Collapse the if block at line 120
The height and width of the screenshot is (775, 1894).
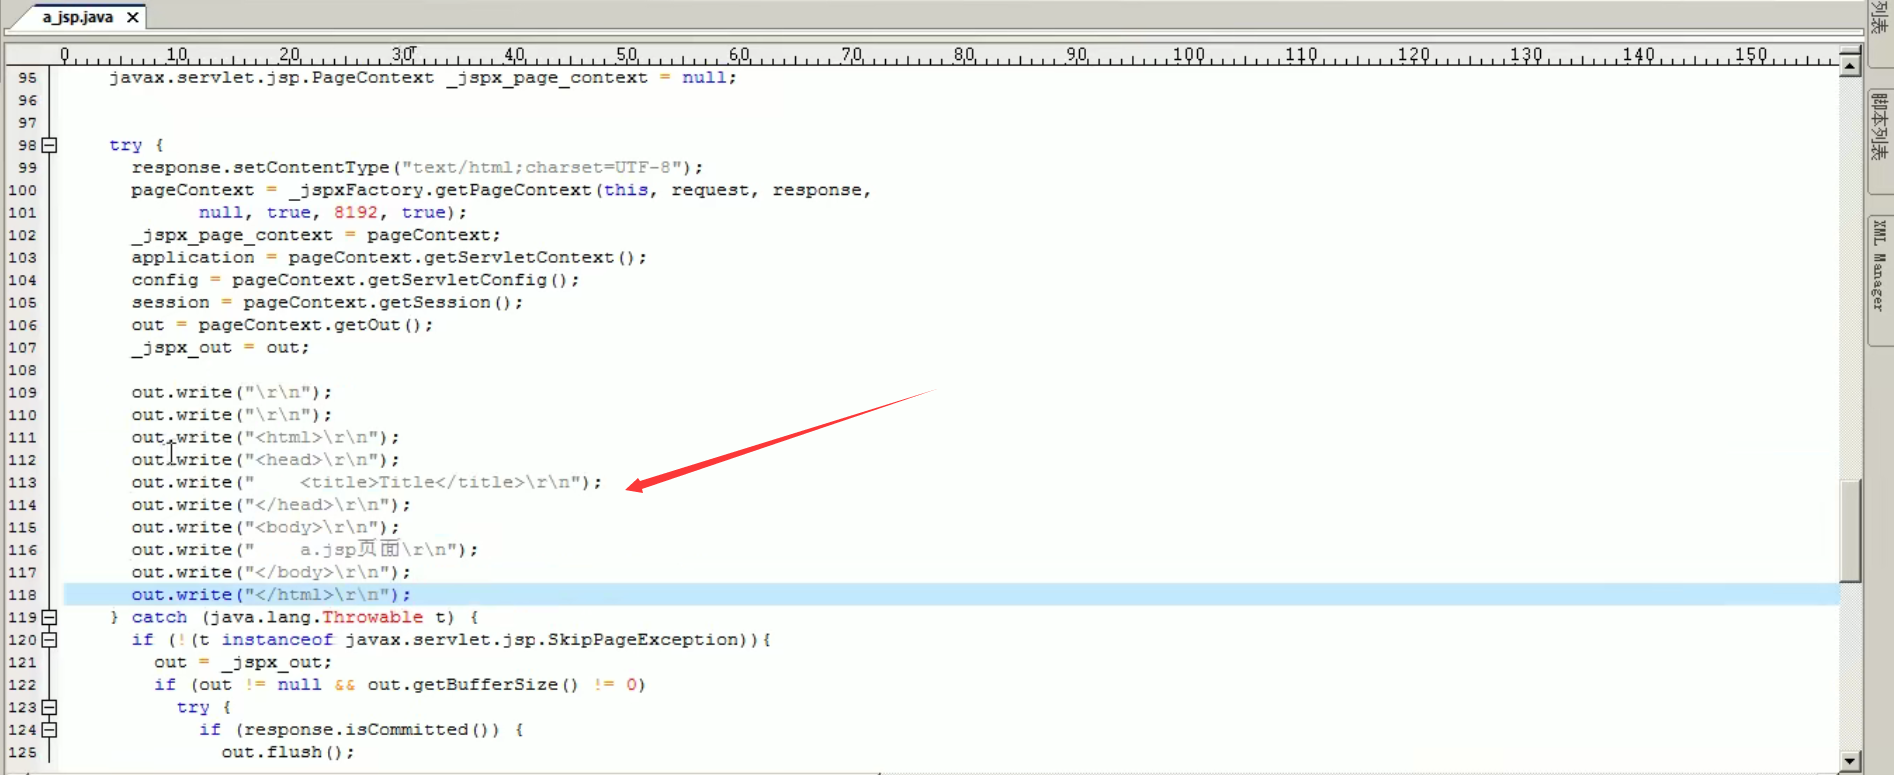[49, 640]
